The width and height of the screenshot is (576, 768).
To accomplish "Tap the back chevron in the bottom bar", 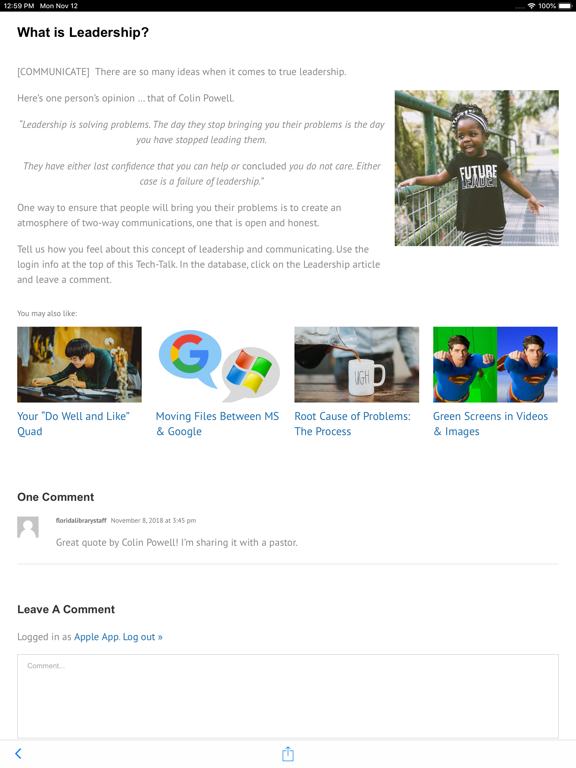I will [19, 753].
